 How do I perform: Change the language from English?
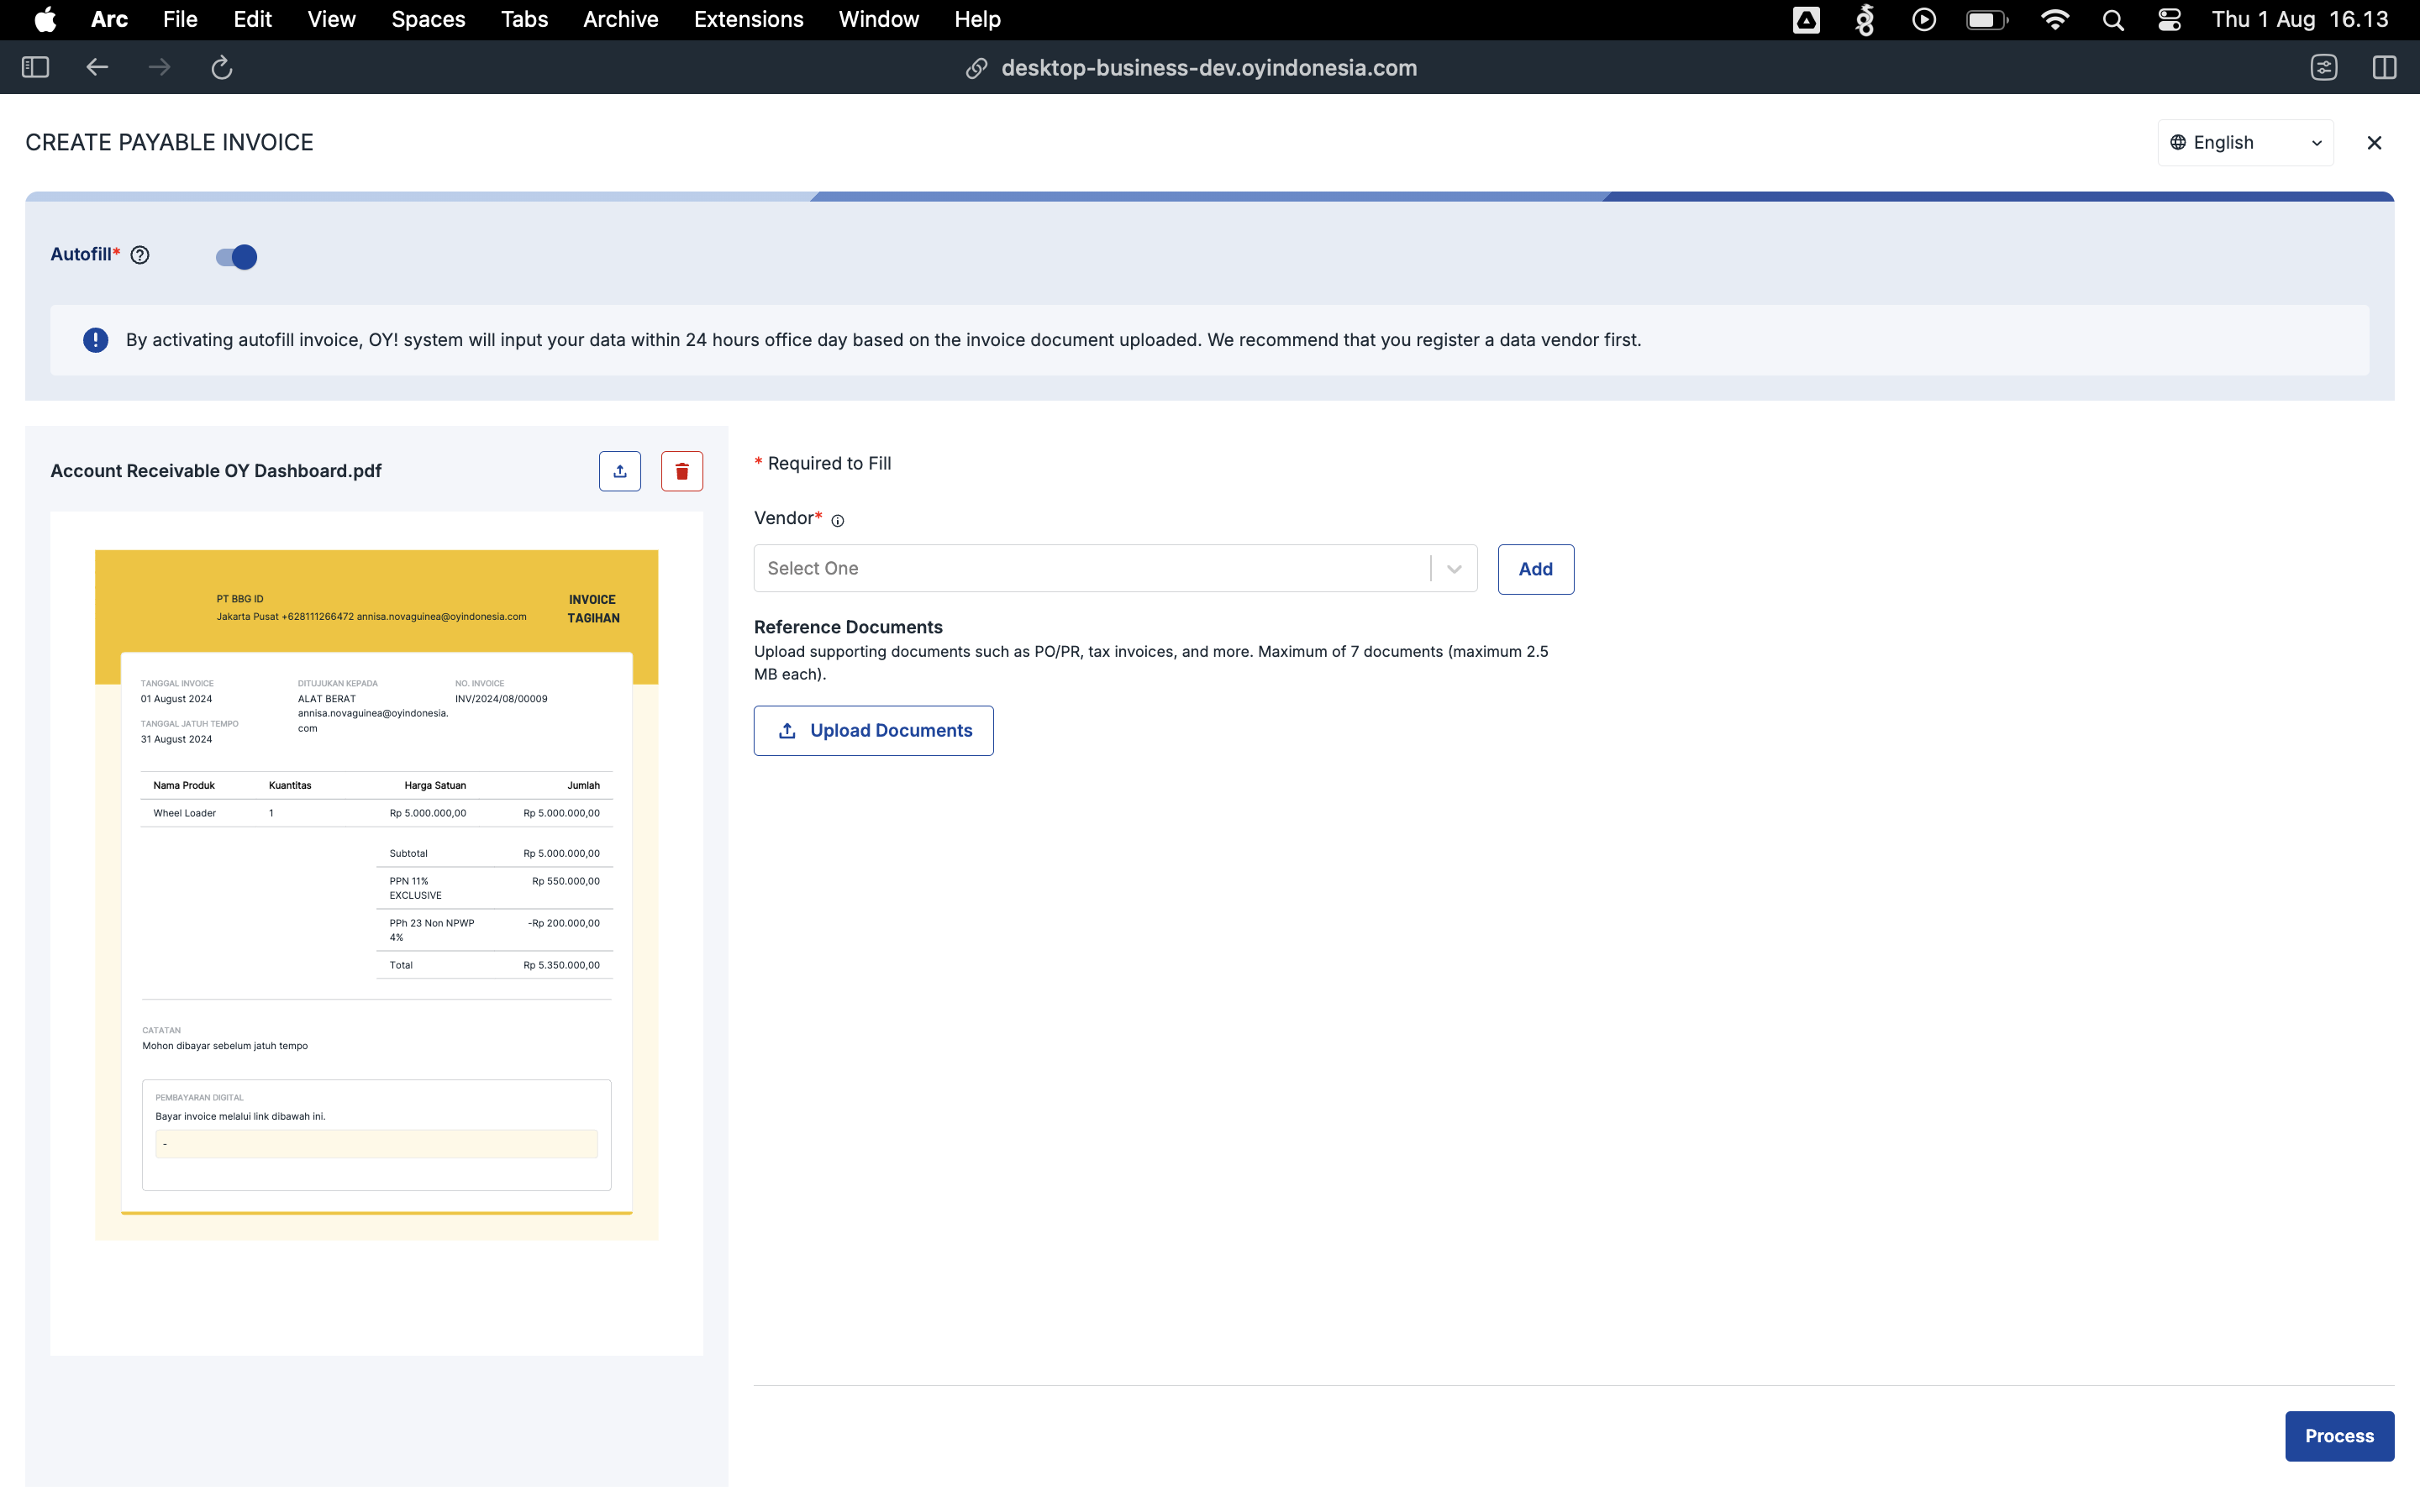2245,142
